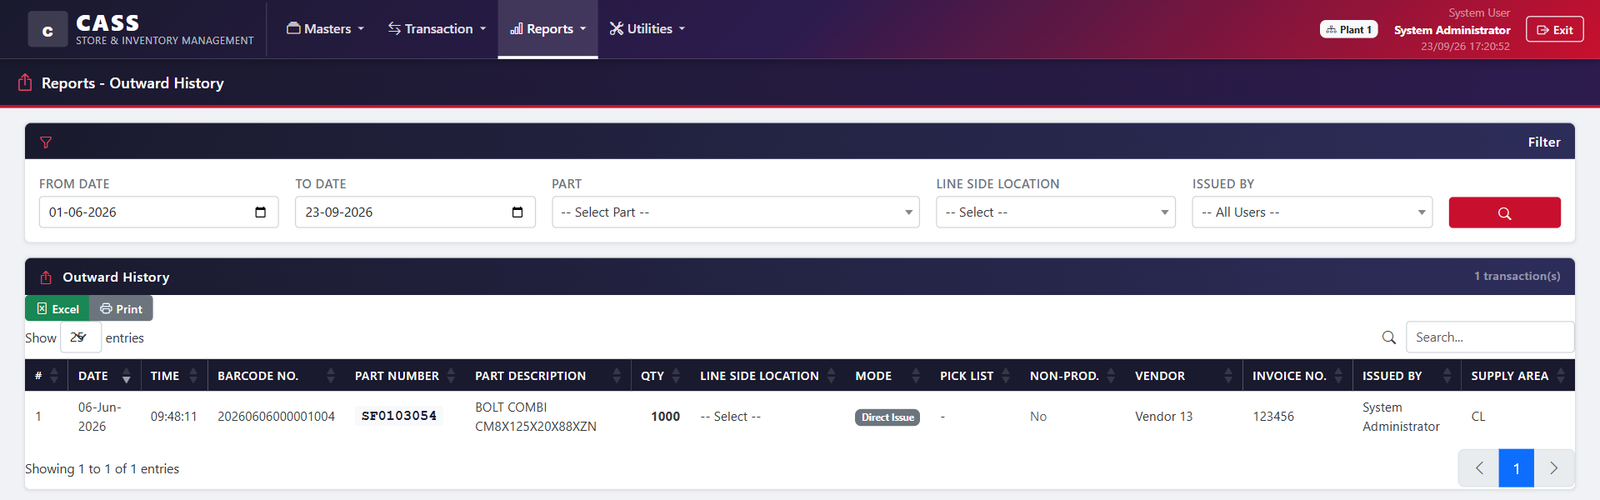Sort table by Vendor column
Viewport: 1600px width, 500px height.
pyautogui.click(x=1183, y=375)
